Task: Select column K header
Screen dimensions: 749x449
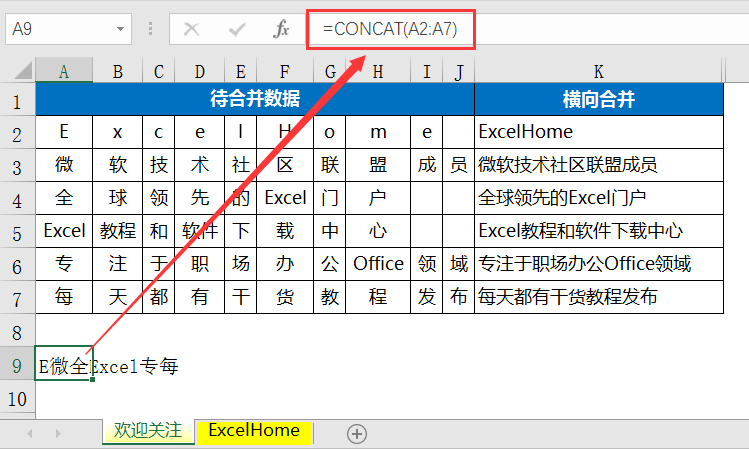Action: (599, 71)
